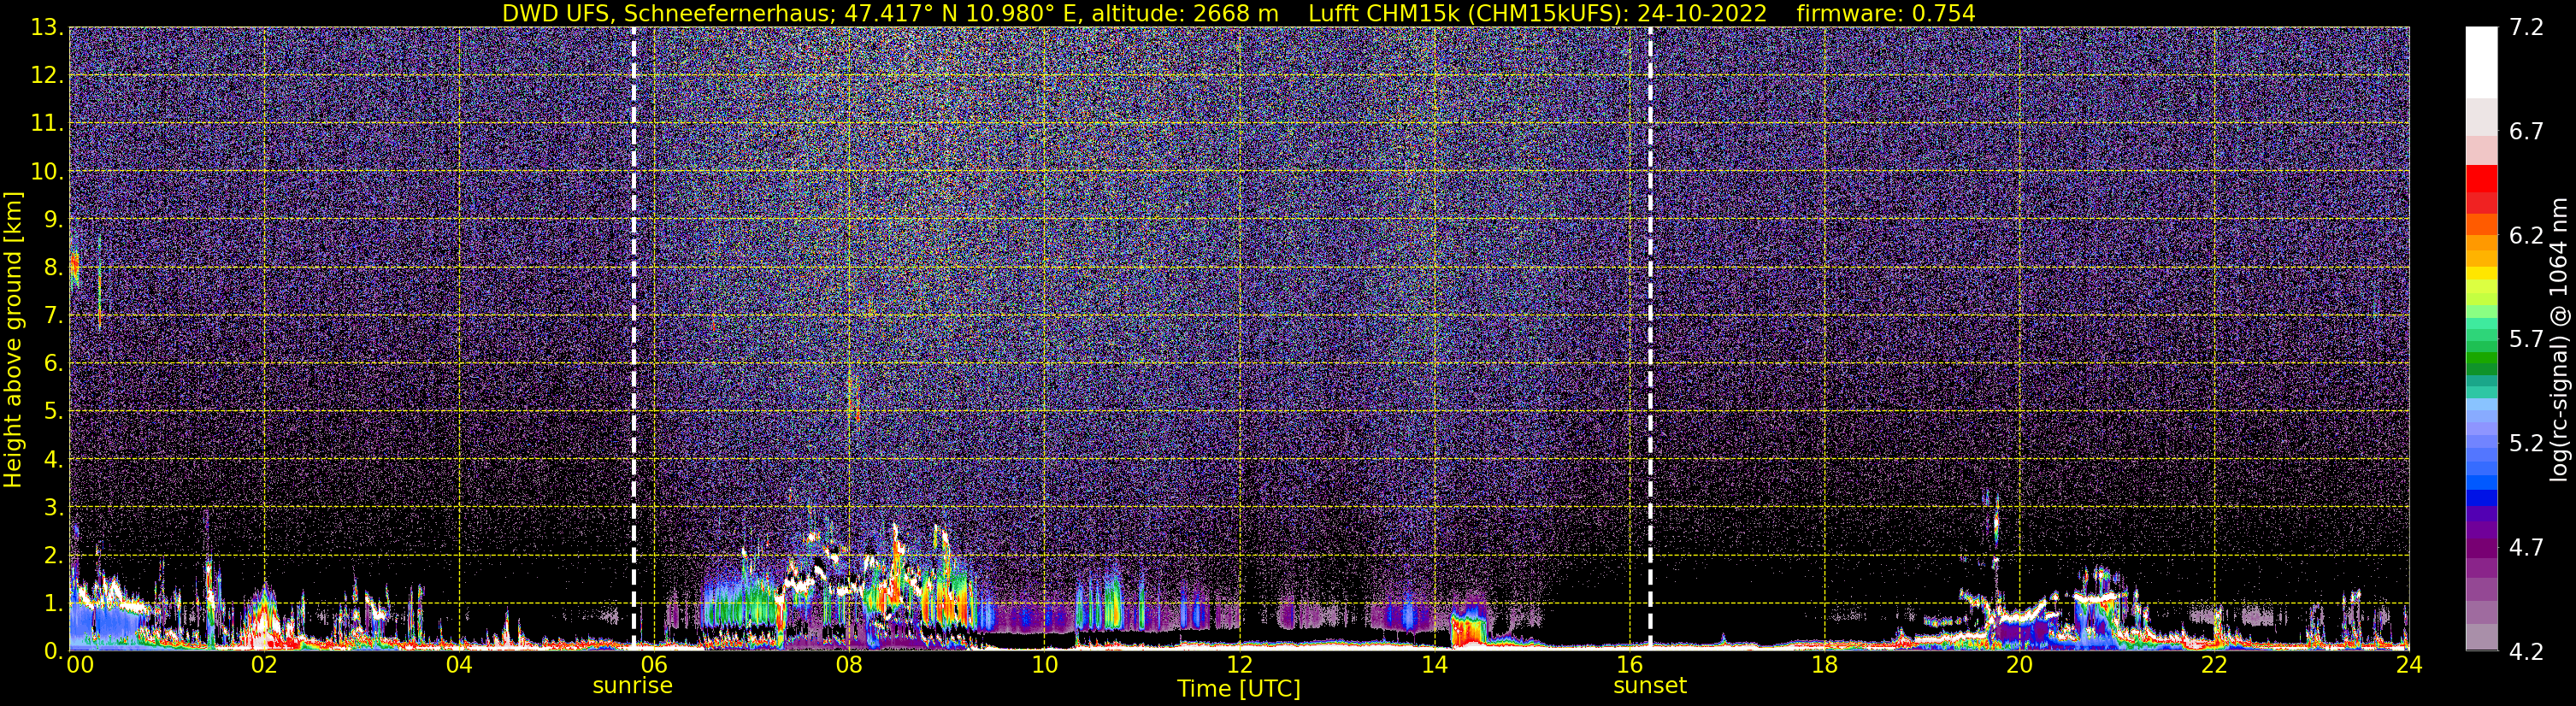Click the '5.2' colorbar tick value
The width and height of the screenshot is (2576, 706).
[x=2526, y=444]
